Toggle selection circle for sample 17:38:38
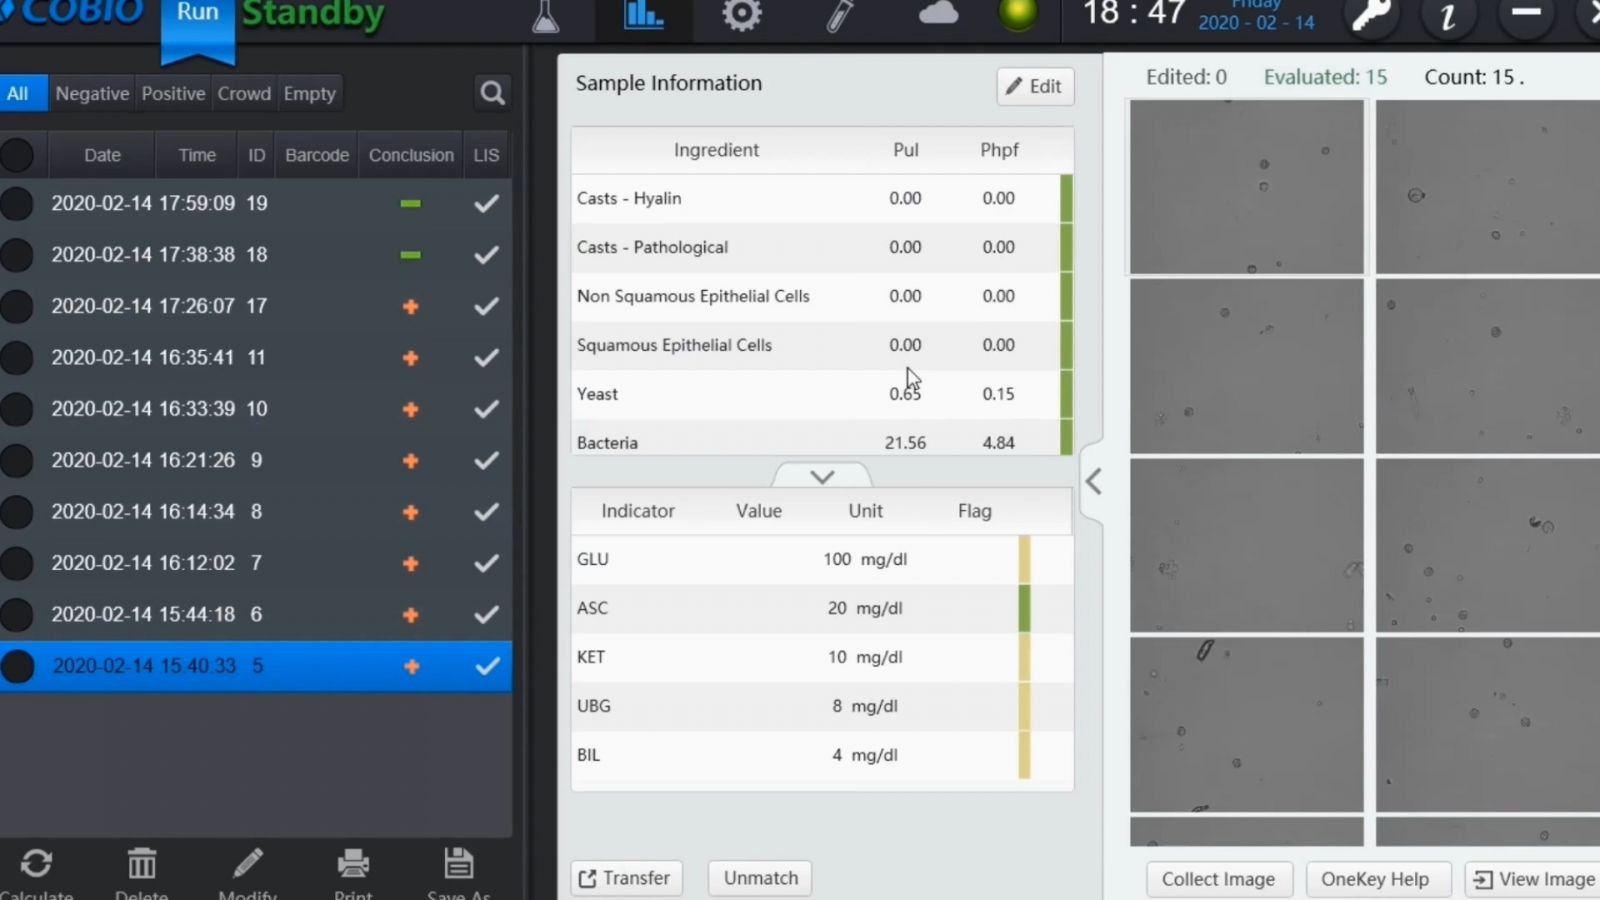 click(17, 255)
